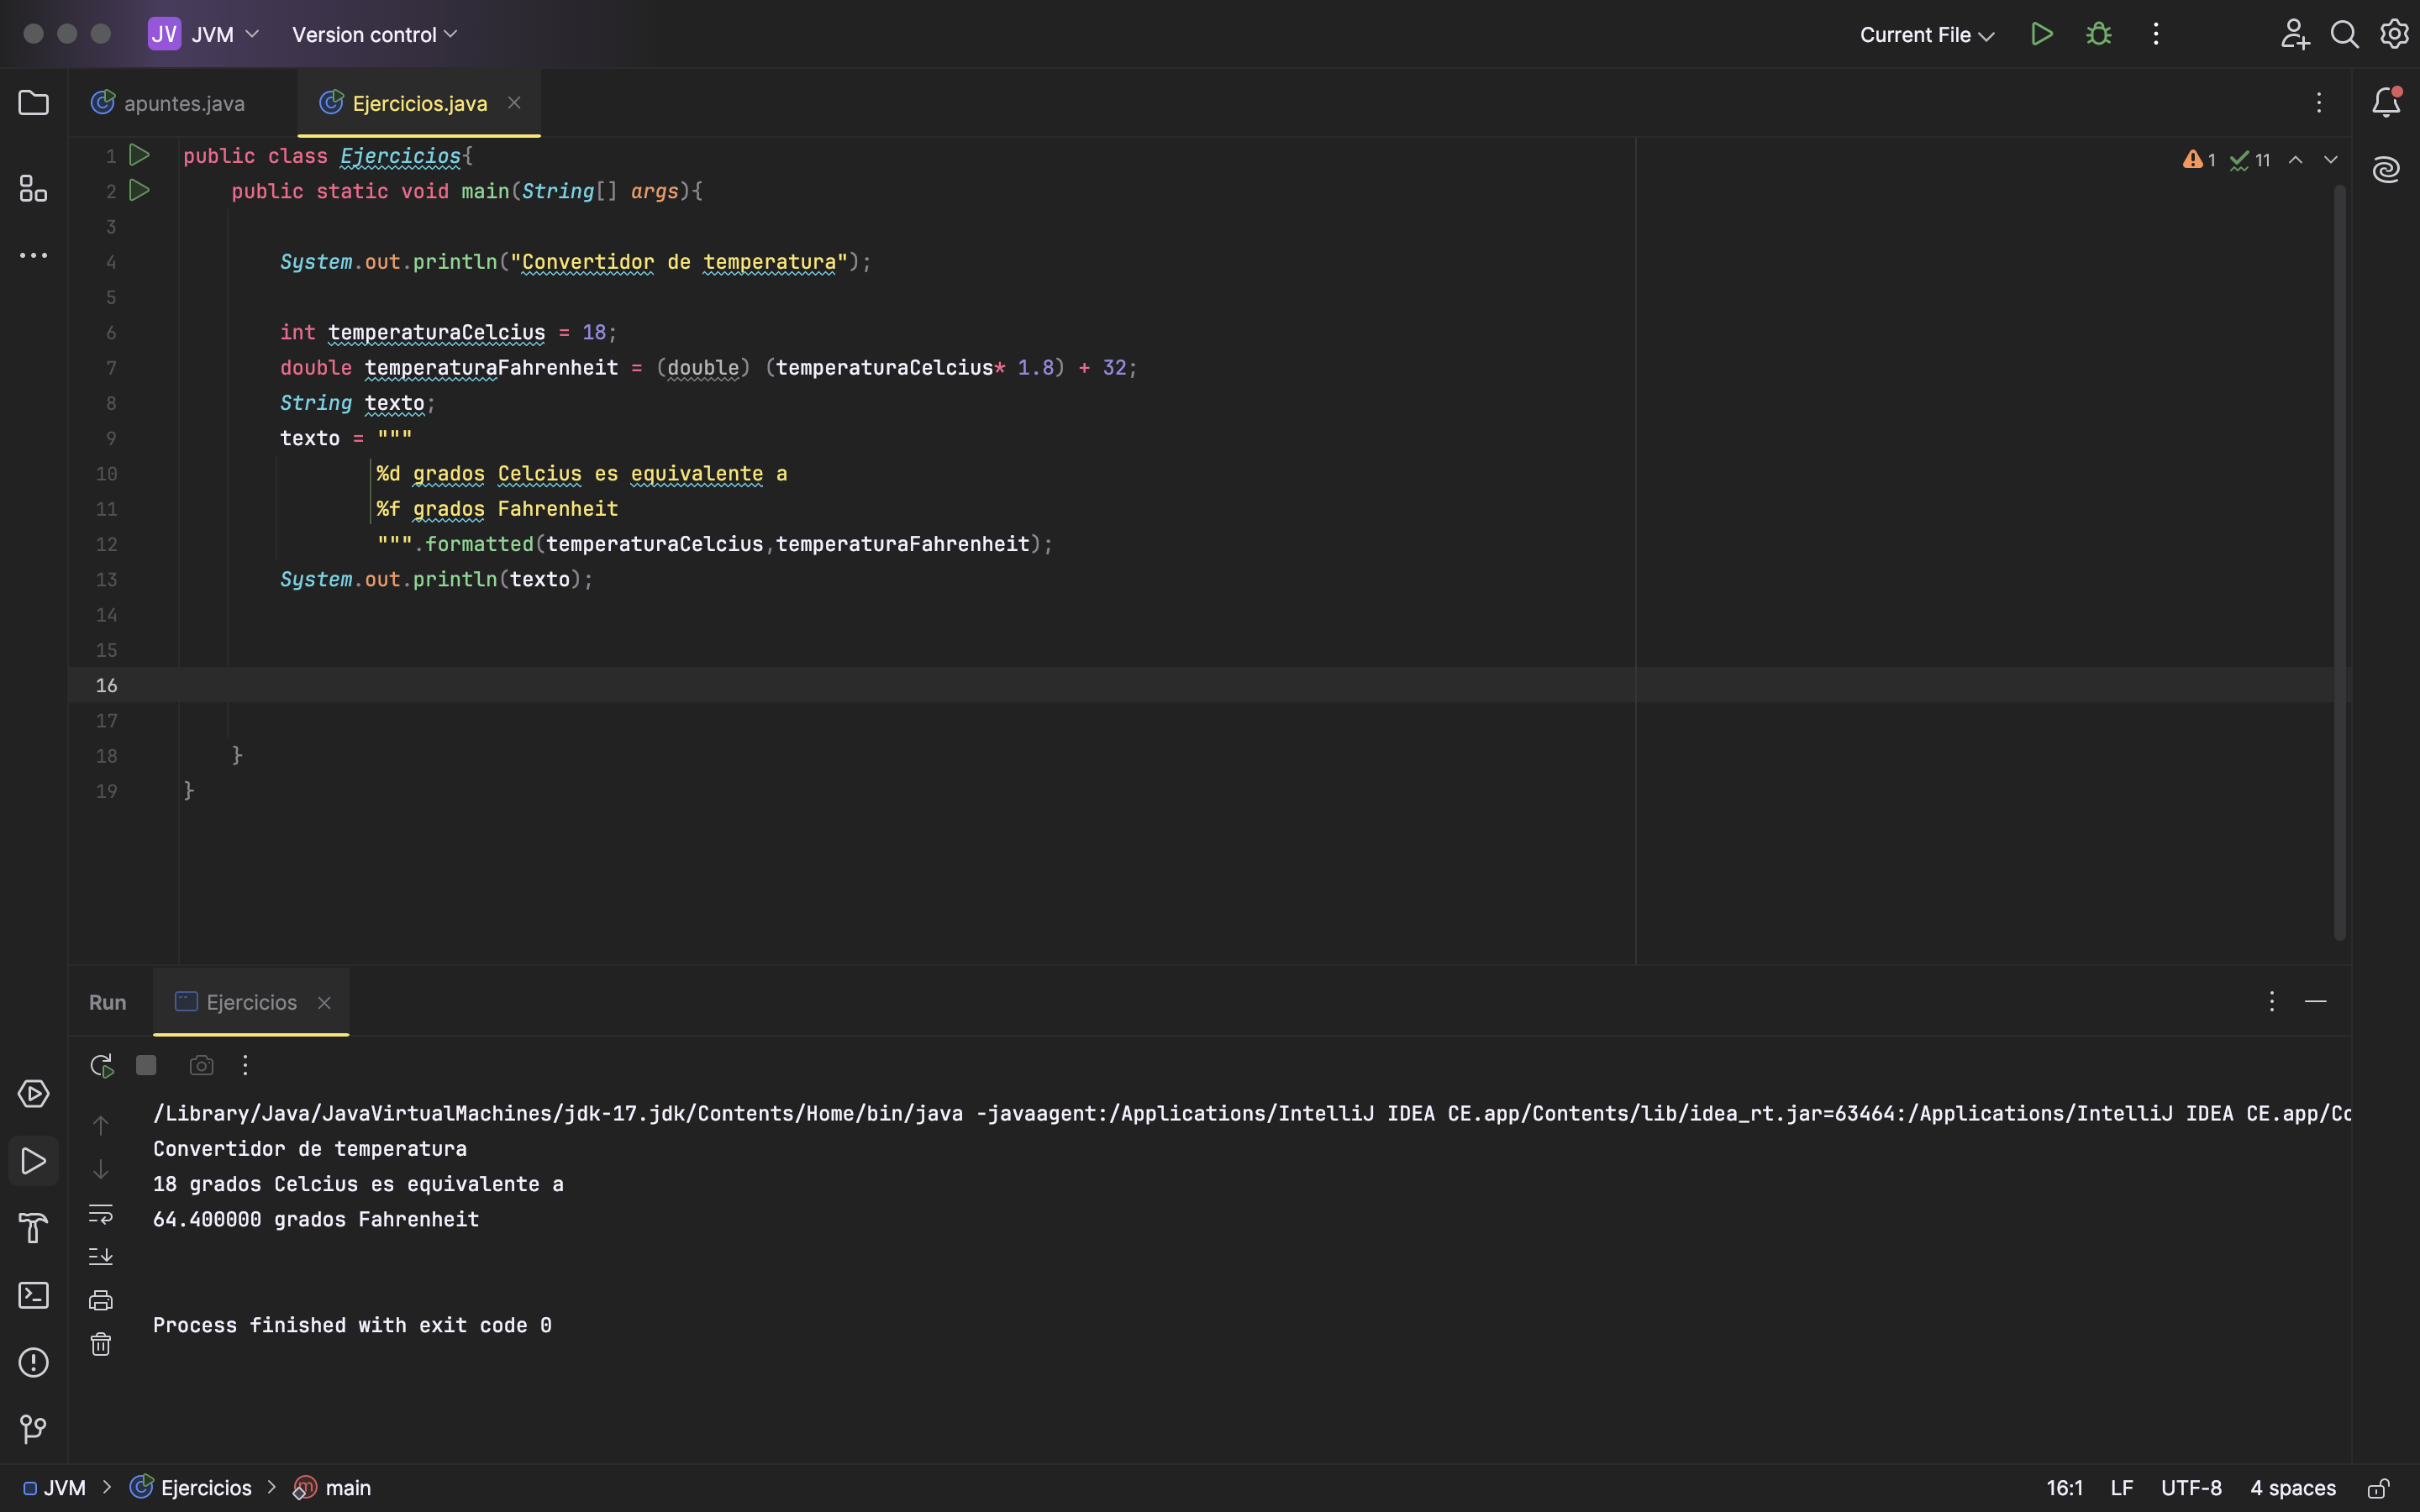
Task: Open Run panel options menu
Action: pyautogui.click(x=2271, y=1001)
